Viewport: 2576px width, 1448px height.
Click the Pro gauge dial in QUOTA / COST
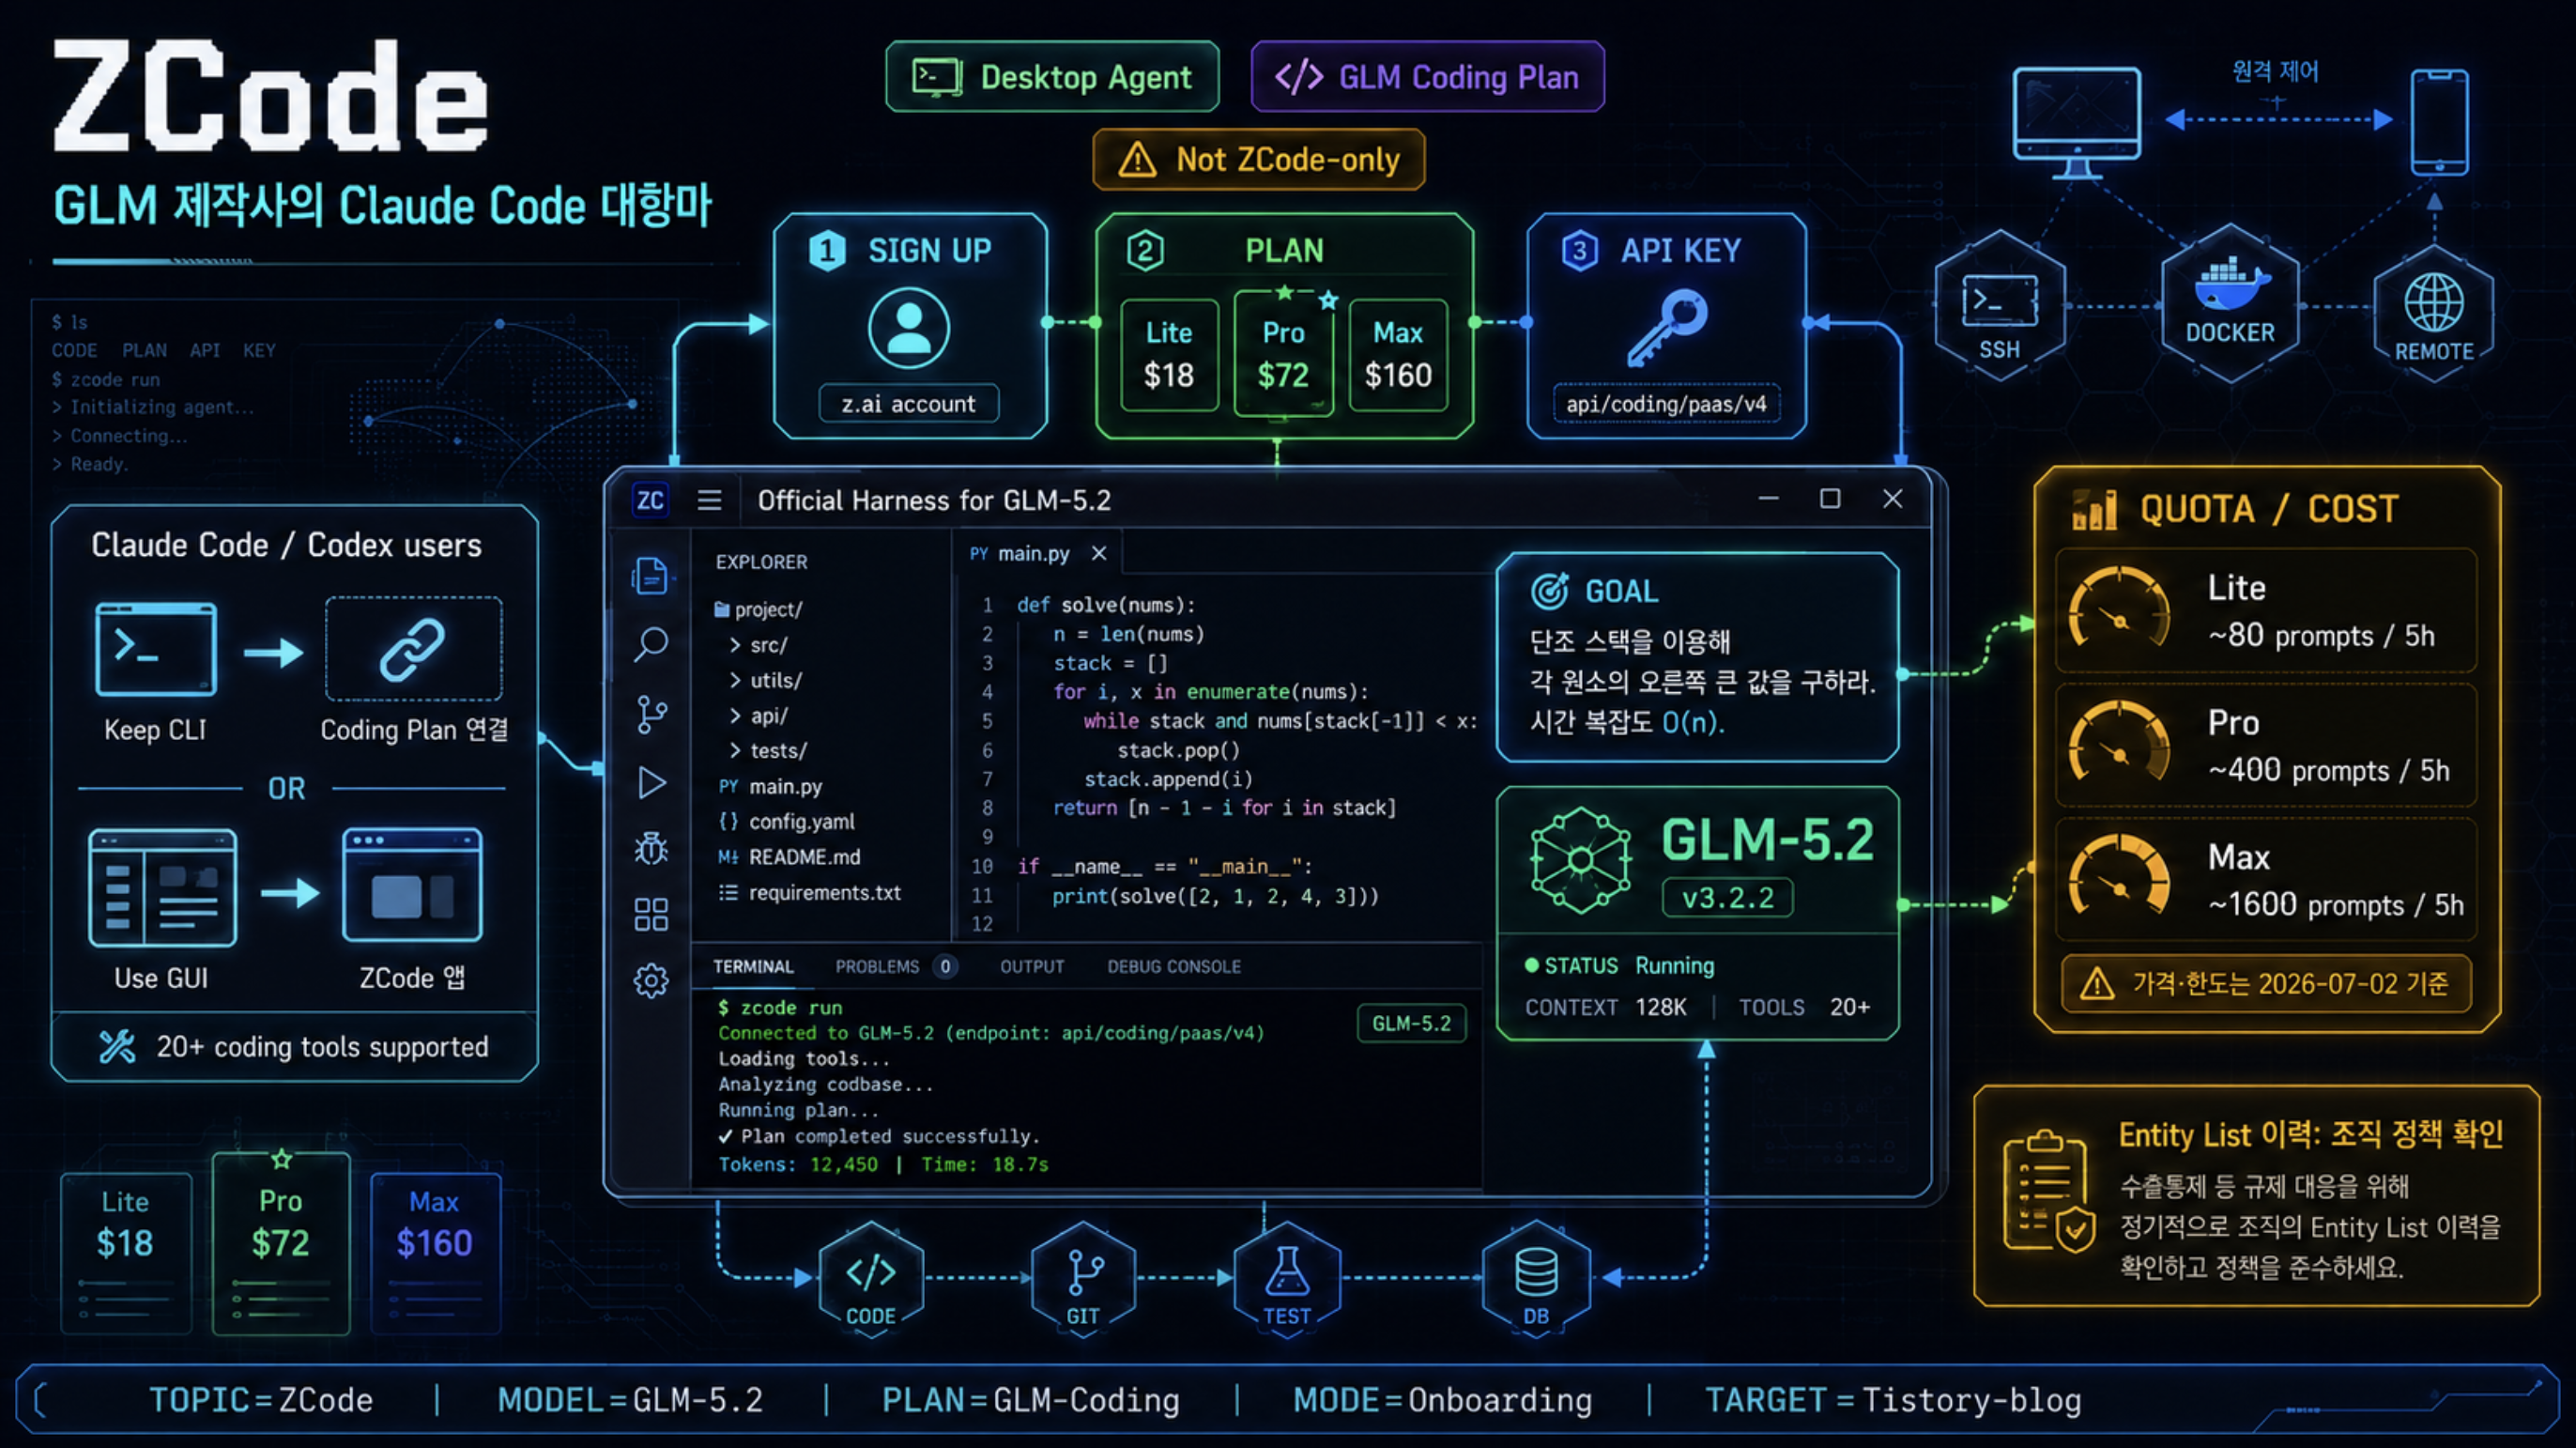point(2118,742)
